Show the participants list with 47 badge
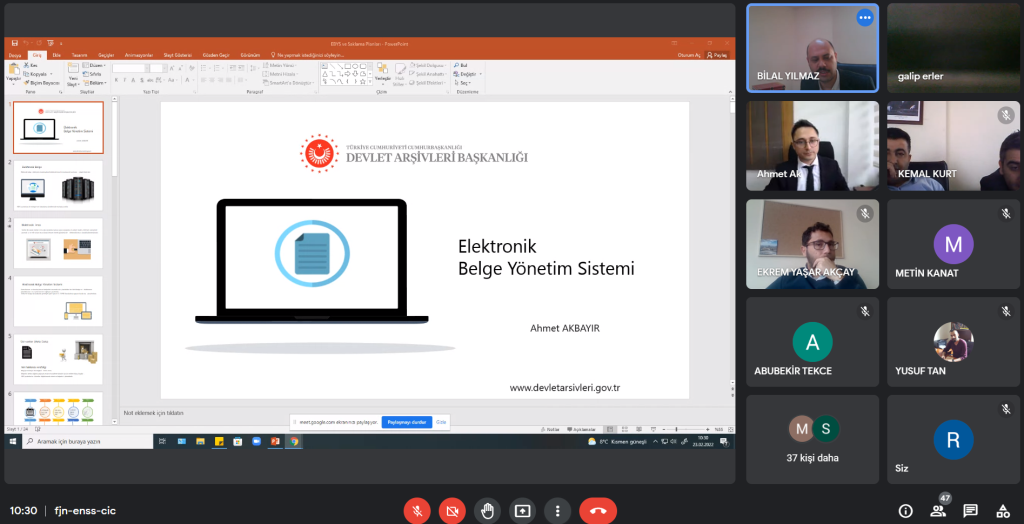 click(938, 511)
